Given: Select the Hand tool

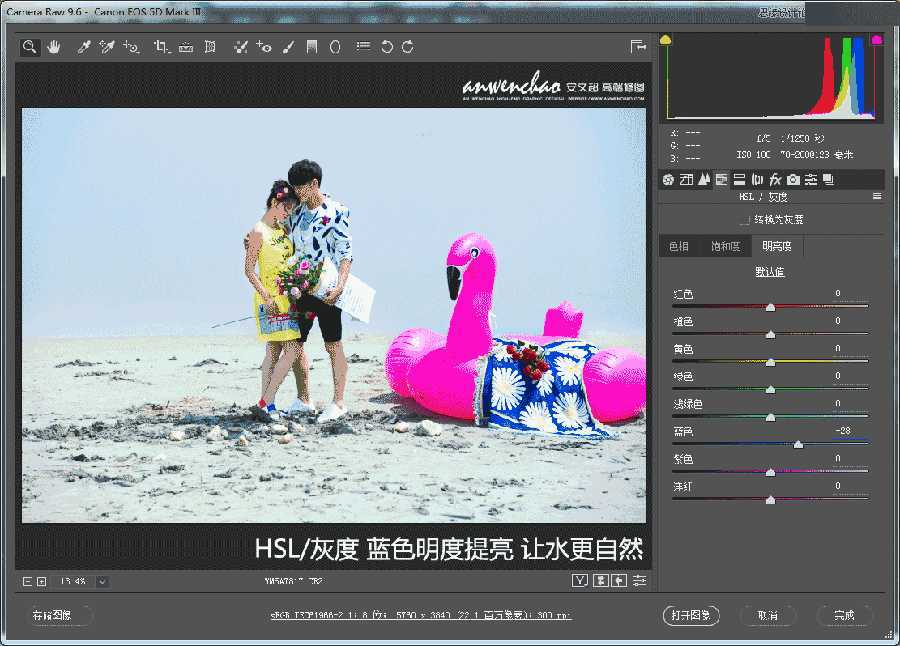Looking at the screenshot, I should click(x=54, y=46).
